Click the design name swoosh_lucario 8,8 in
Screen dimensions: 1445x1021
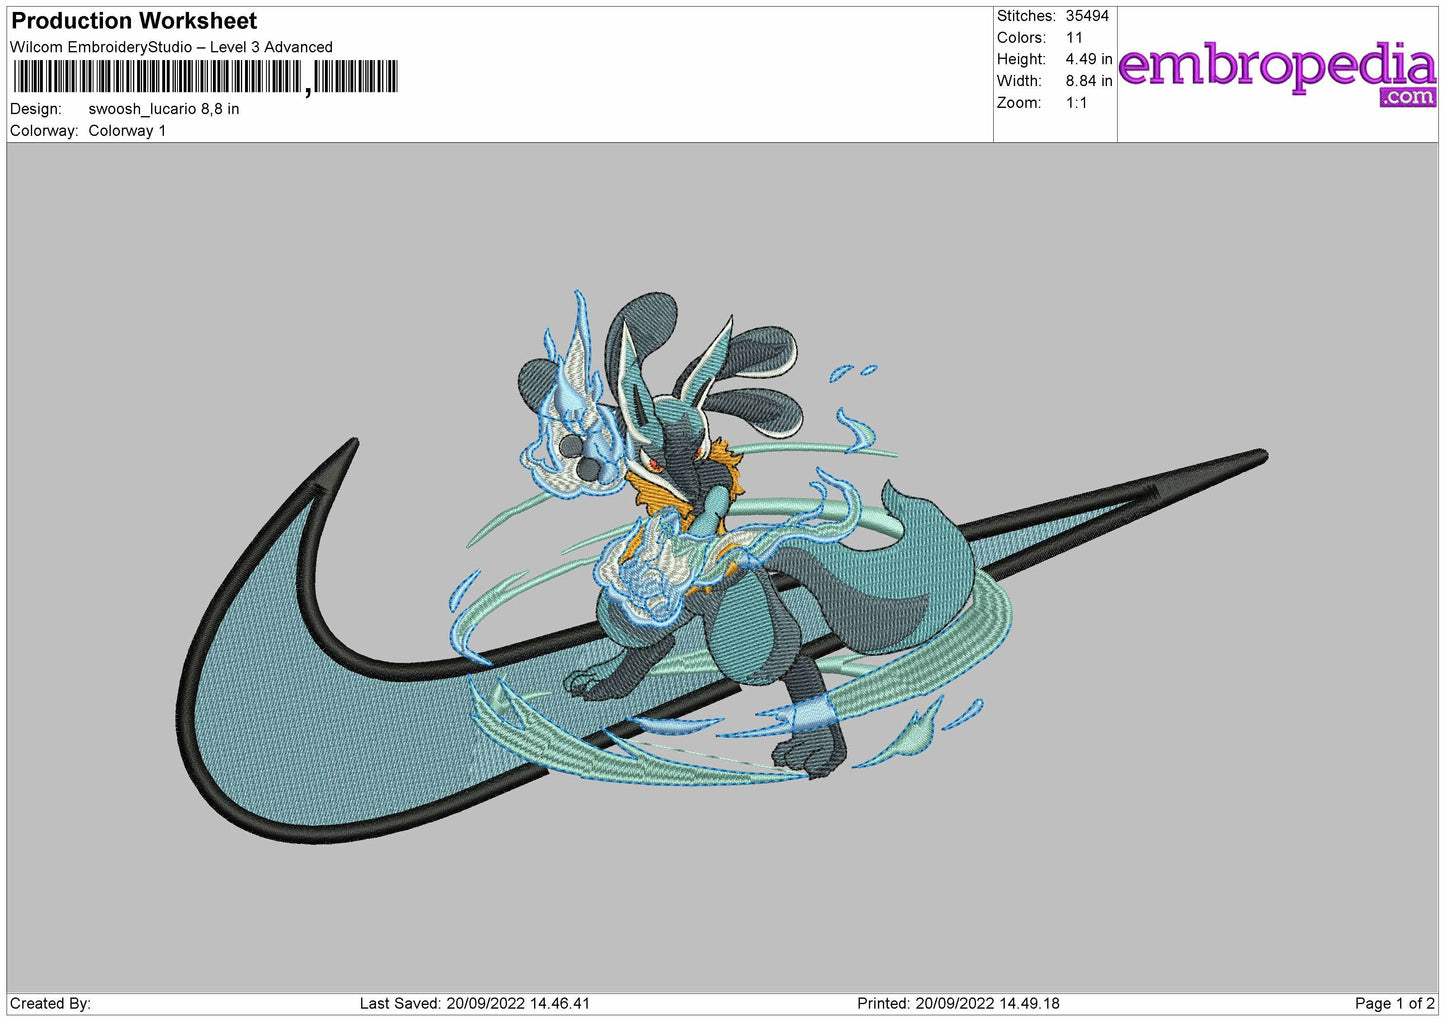tap(164, 109)
